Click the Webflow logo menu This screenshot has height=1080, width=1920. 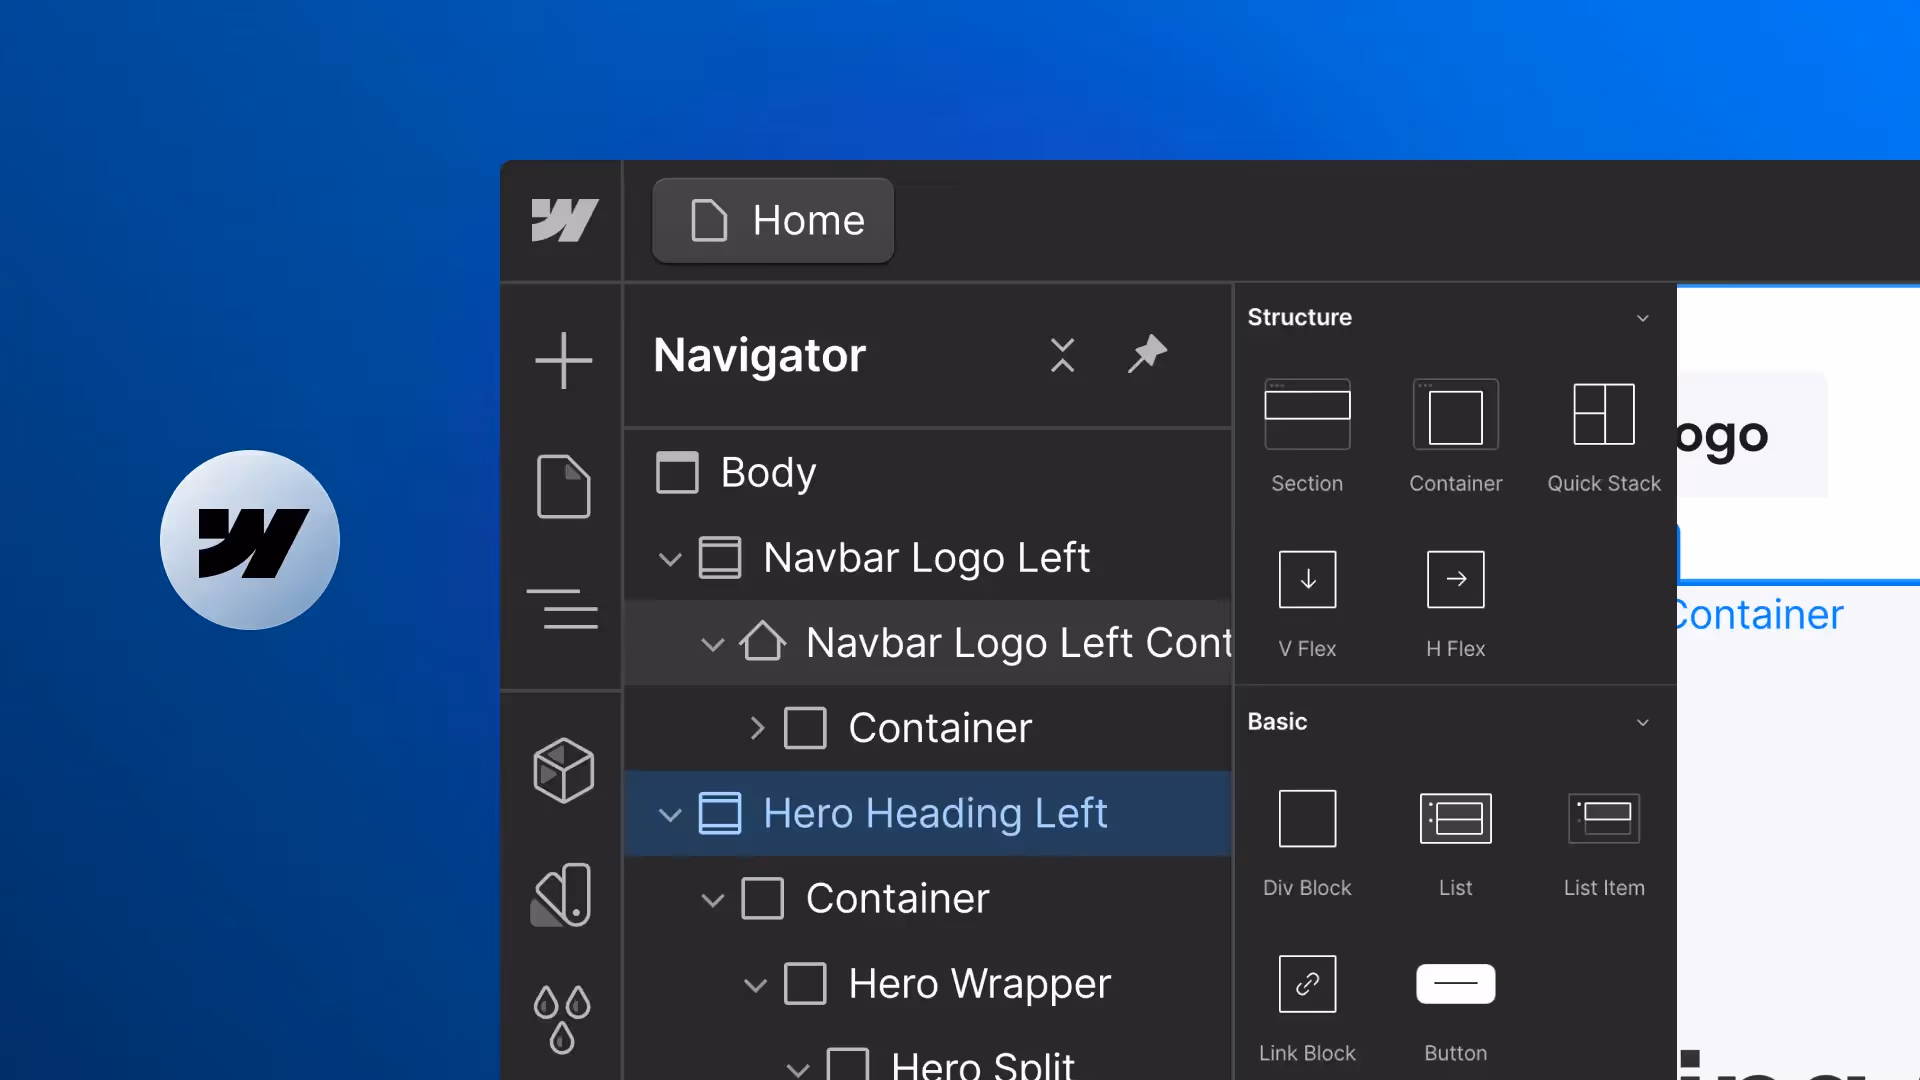tap(564, 220)
